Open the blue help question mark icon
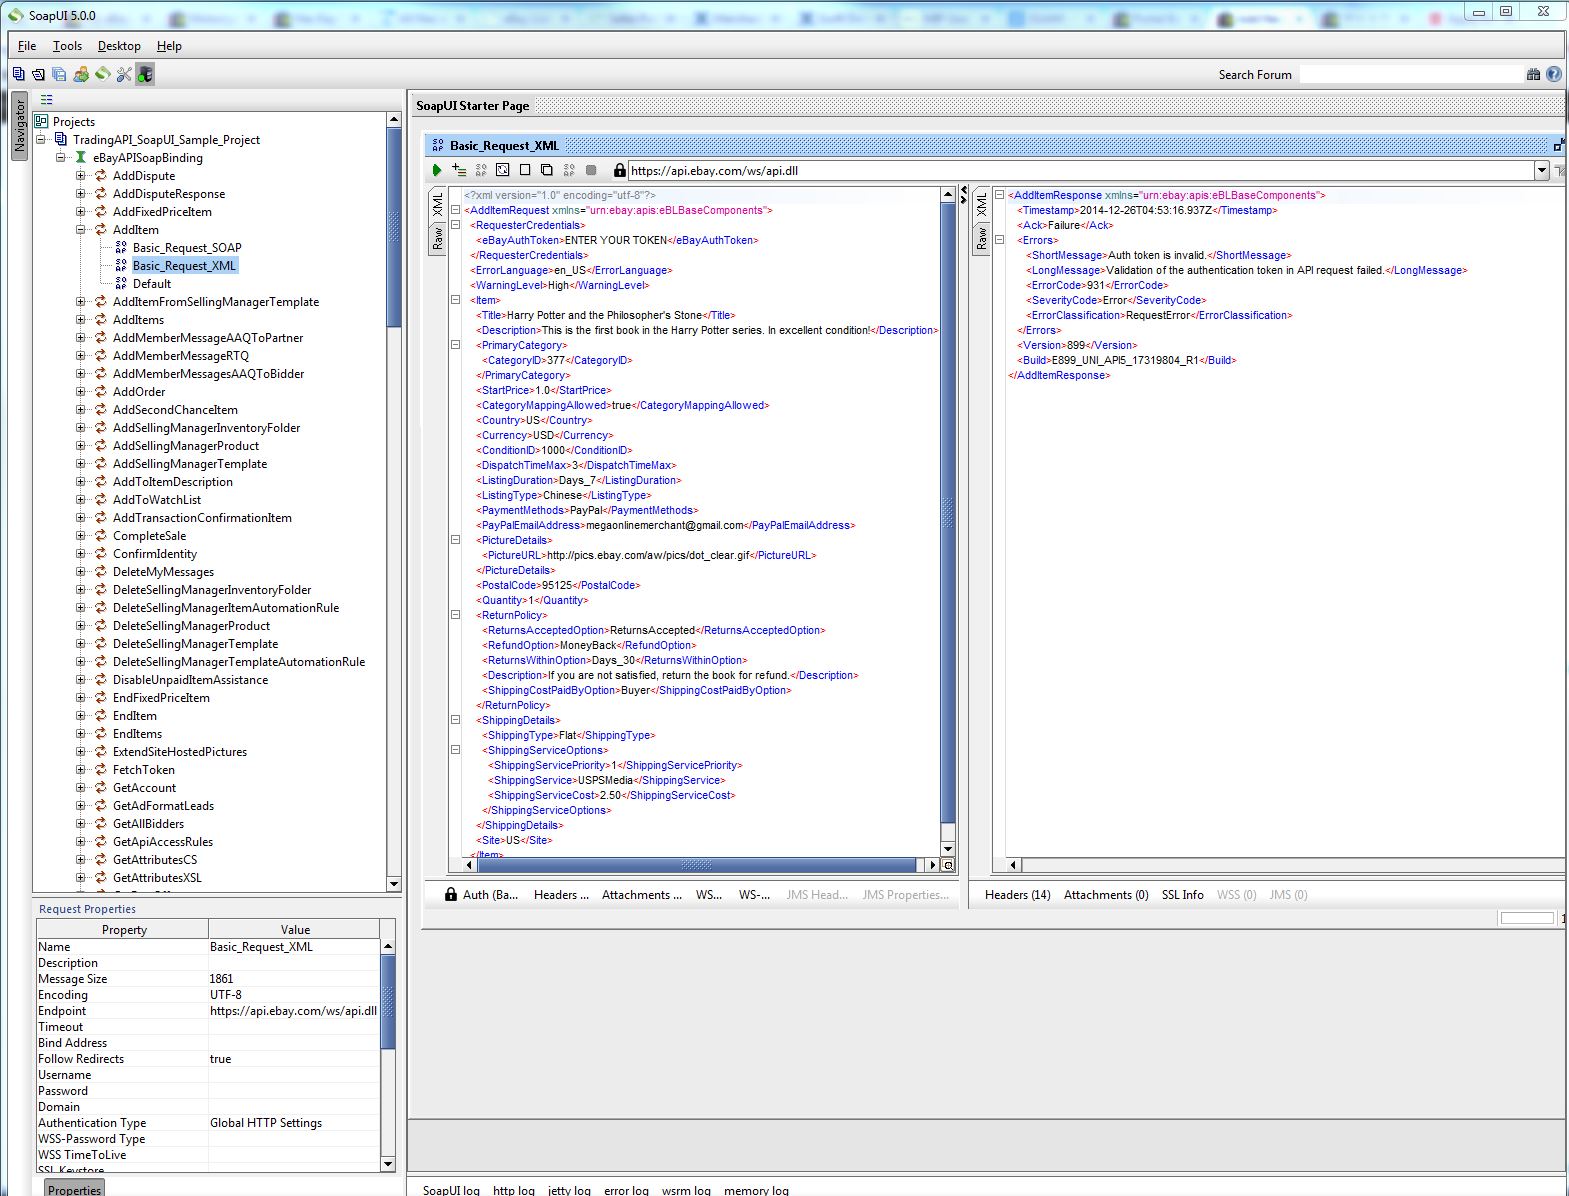The height and width of the screenshot is (1196, 1569). (x=1553, y=74)
